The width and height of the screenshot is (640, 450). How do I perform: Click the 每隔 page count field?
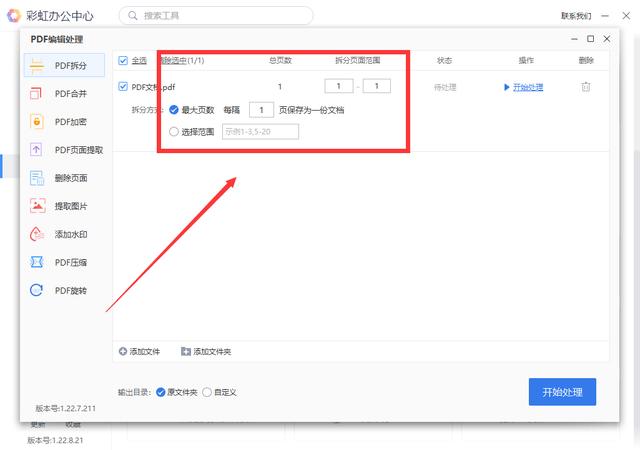[261, 110]
